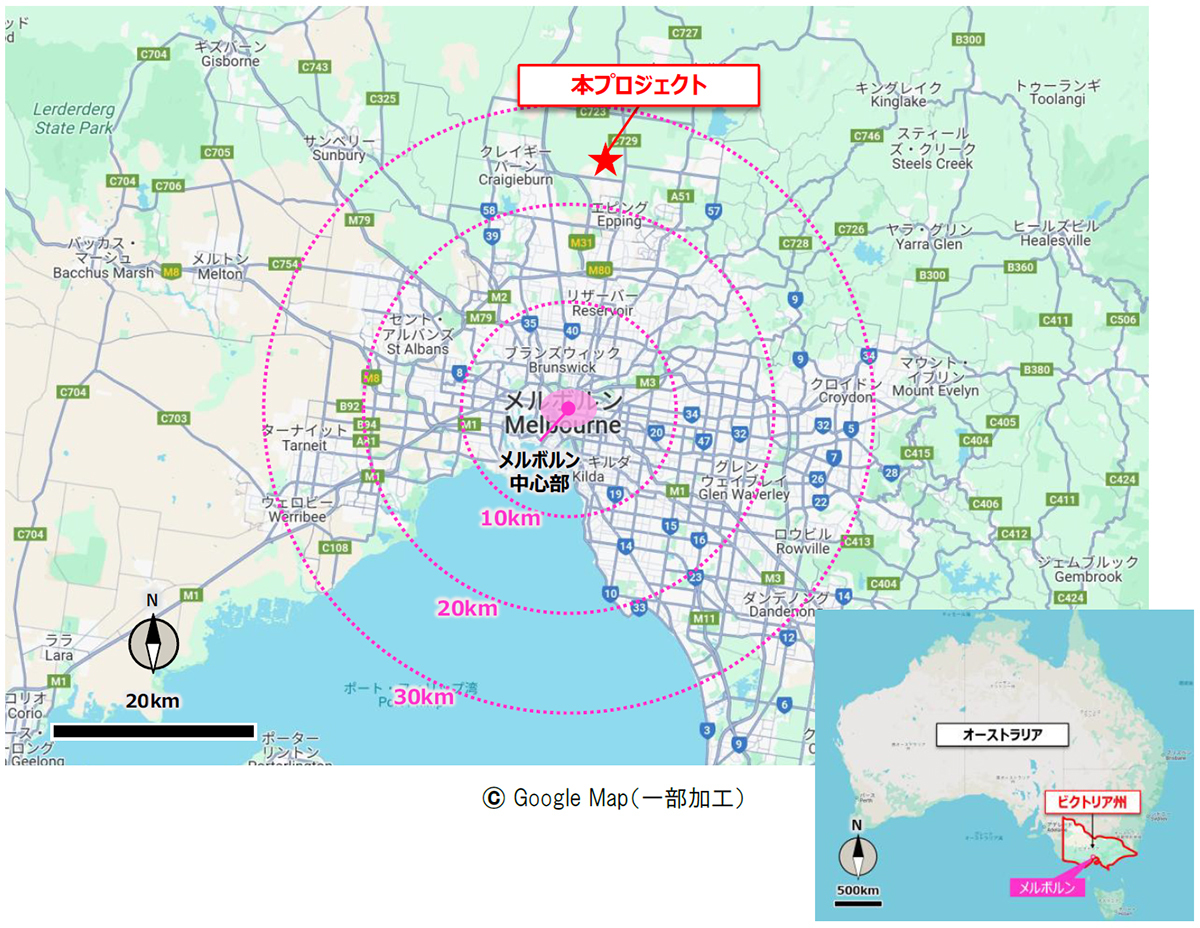Click the red star project marker

point(604,161)
